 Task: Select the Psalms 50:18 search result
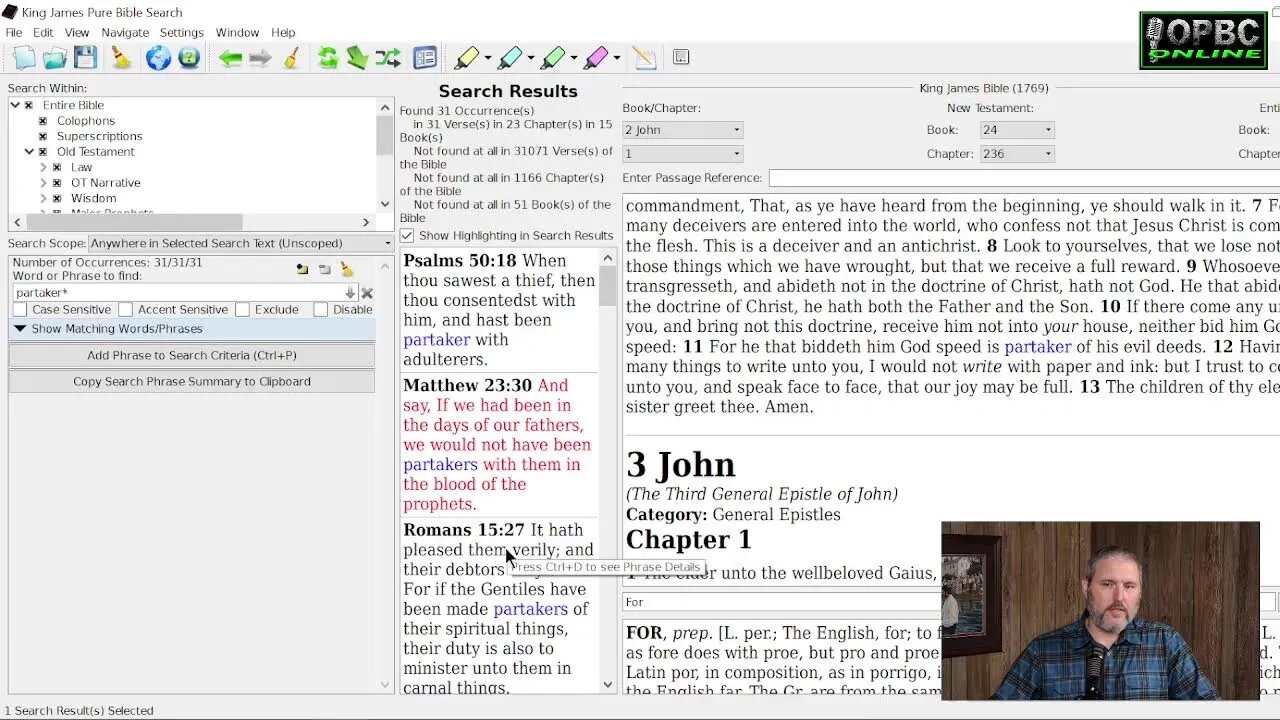499,310
